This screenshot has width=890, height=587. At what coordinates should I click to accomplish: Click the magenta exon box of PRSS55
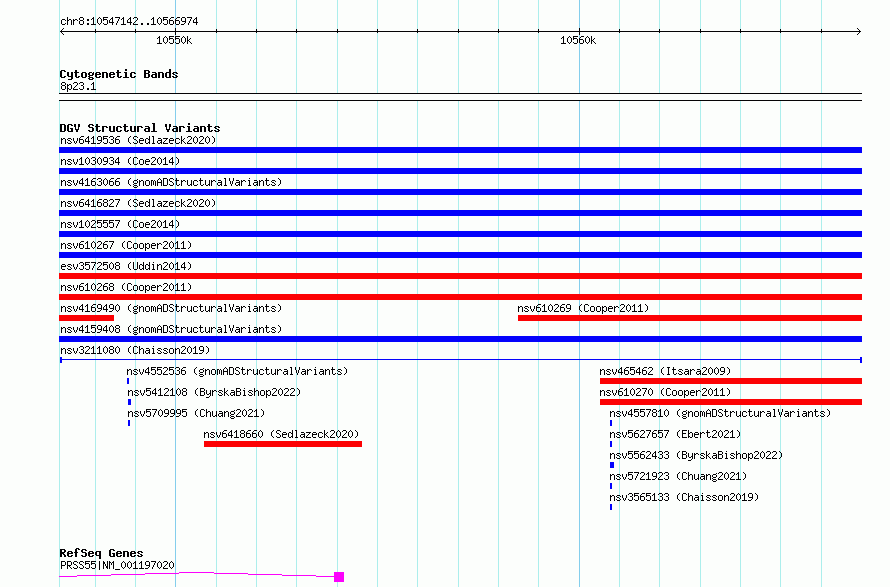339,577
